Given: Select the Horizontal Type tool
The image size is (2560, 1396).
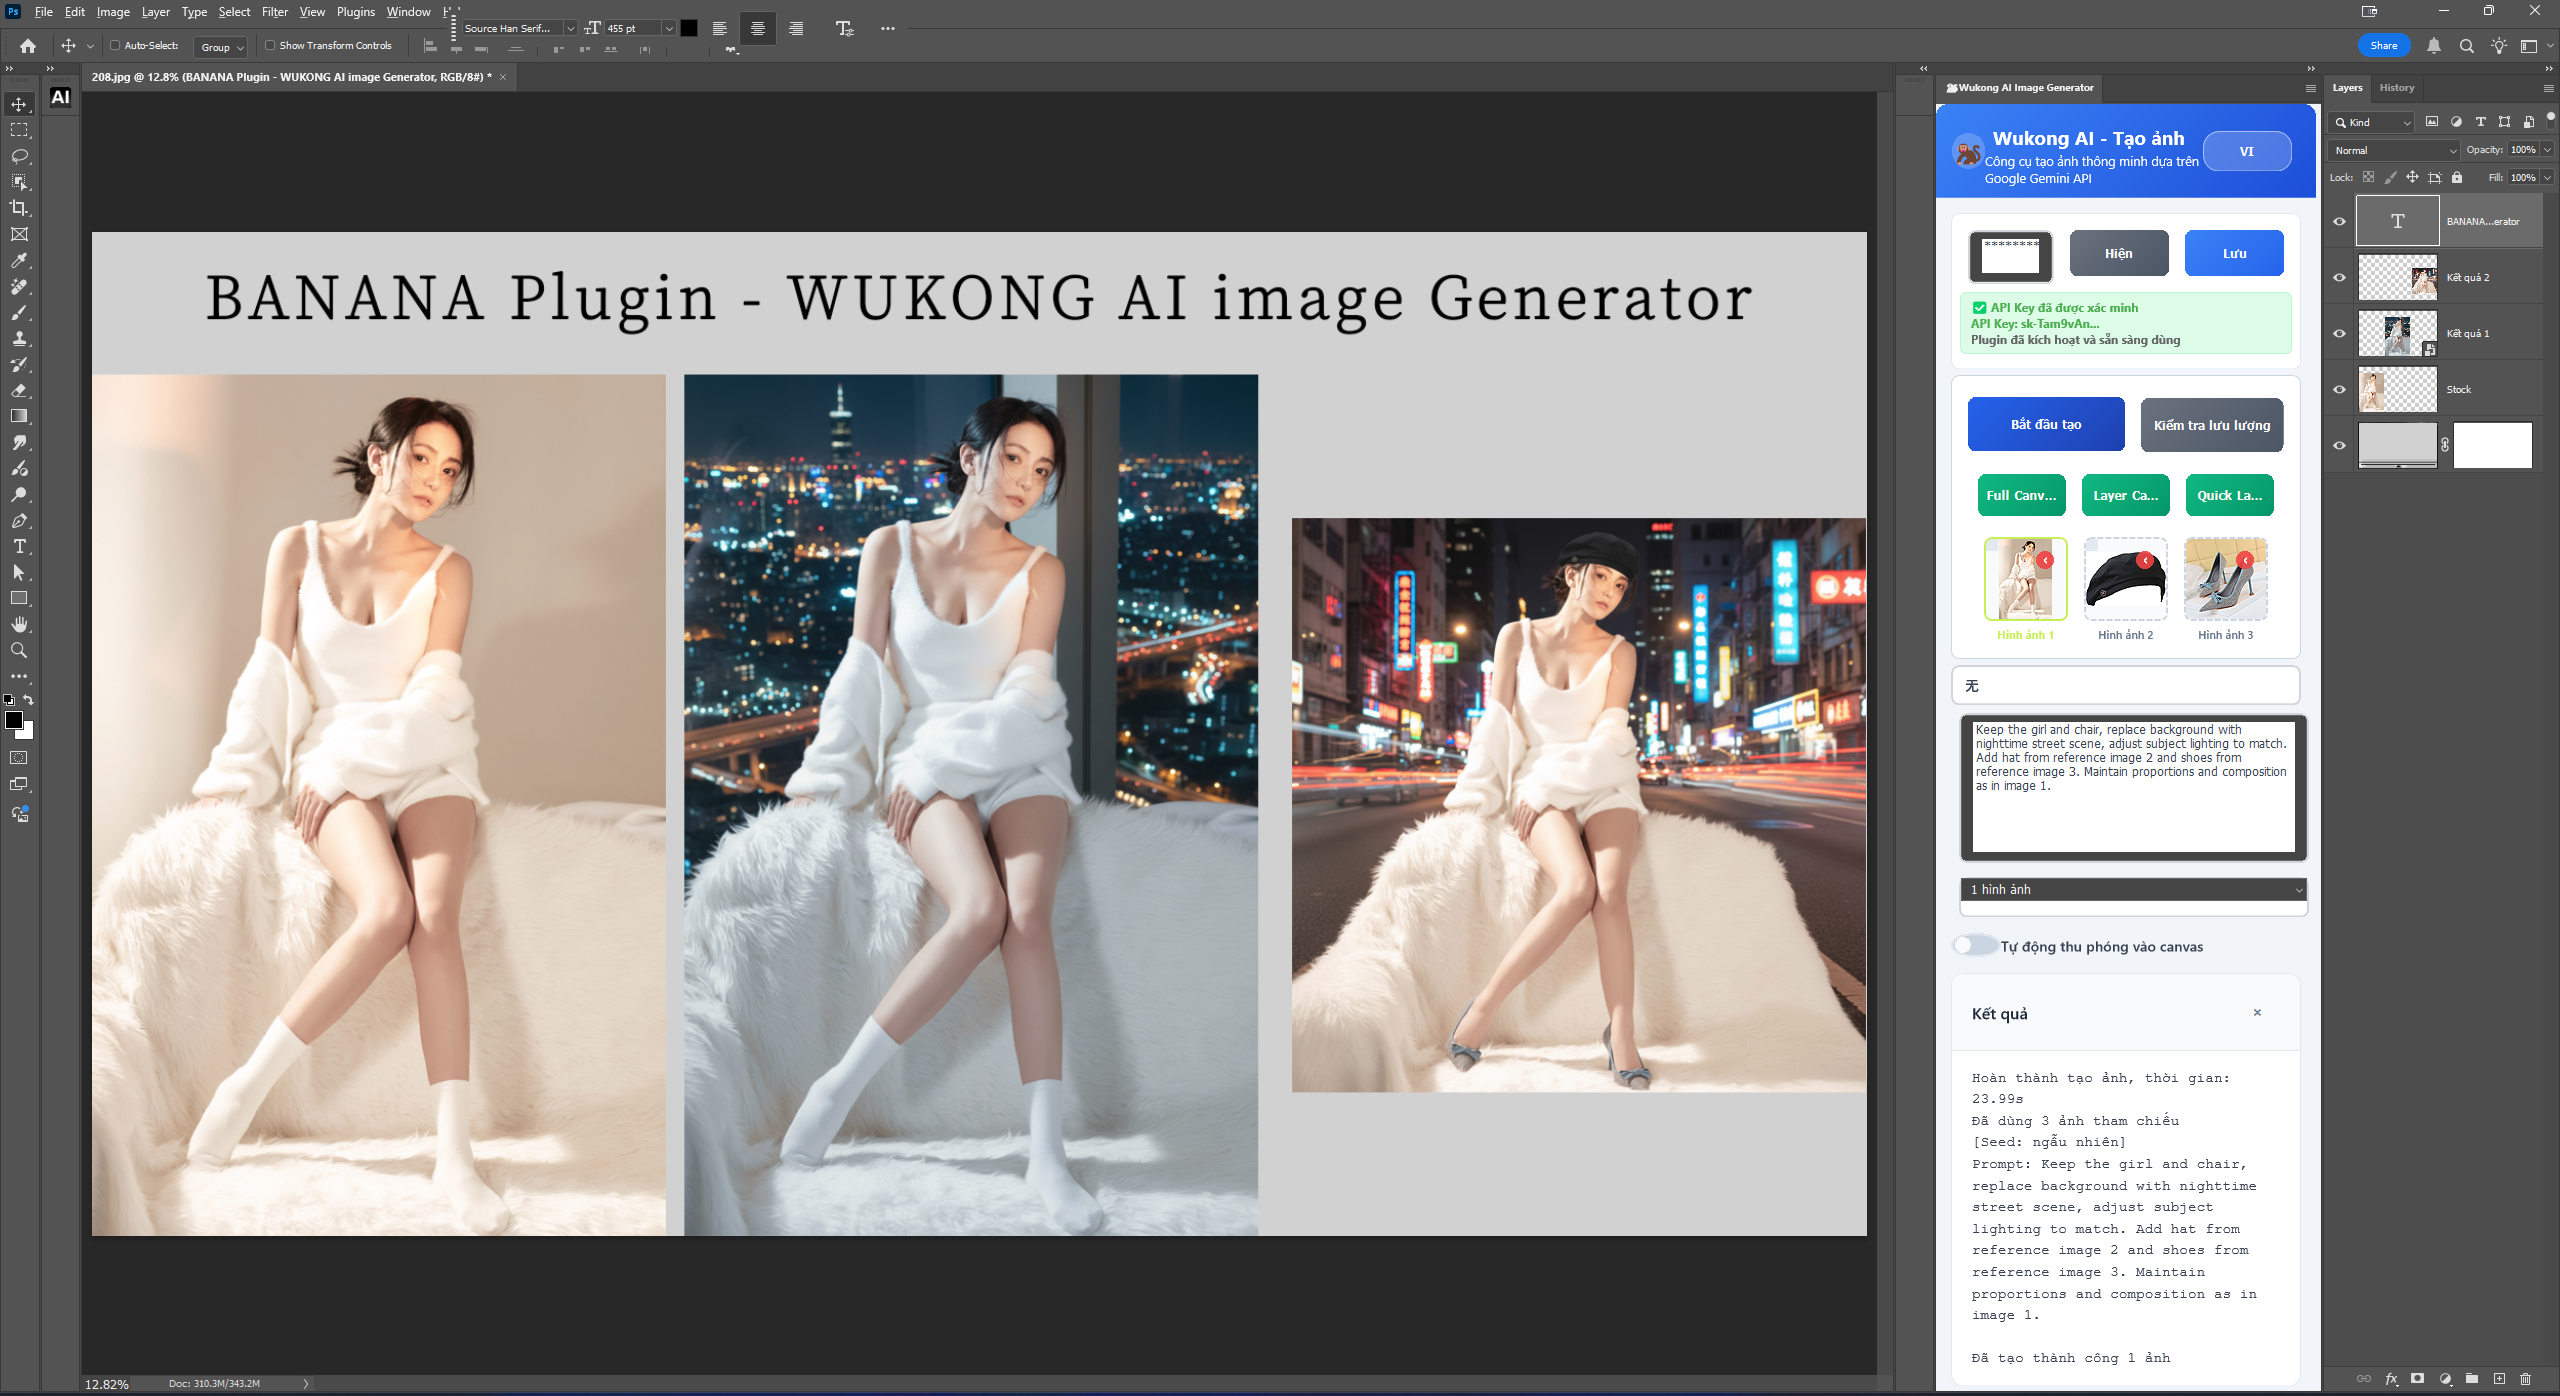Looking at the screenshot, I should [19, 546].
